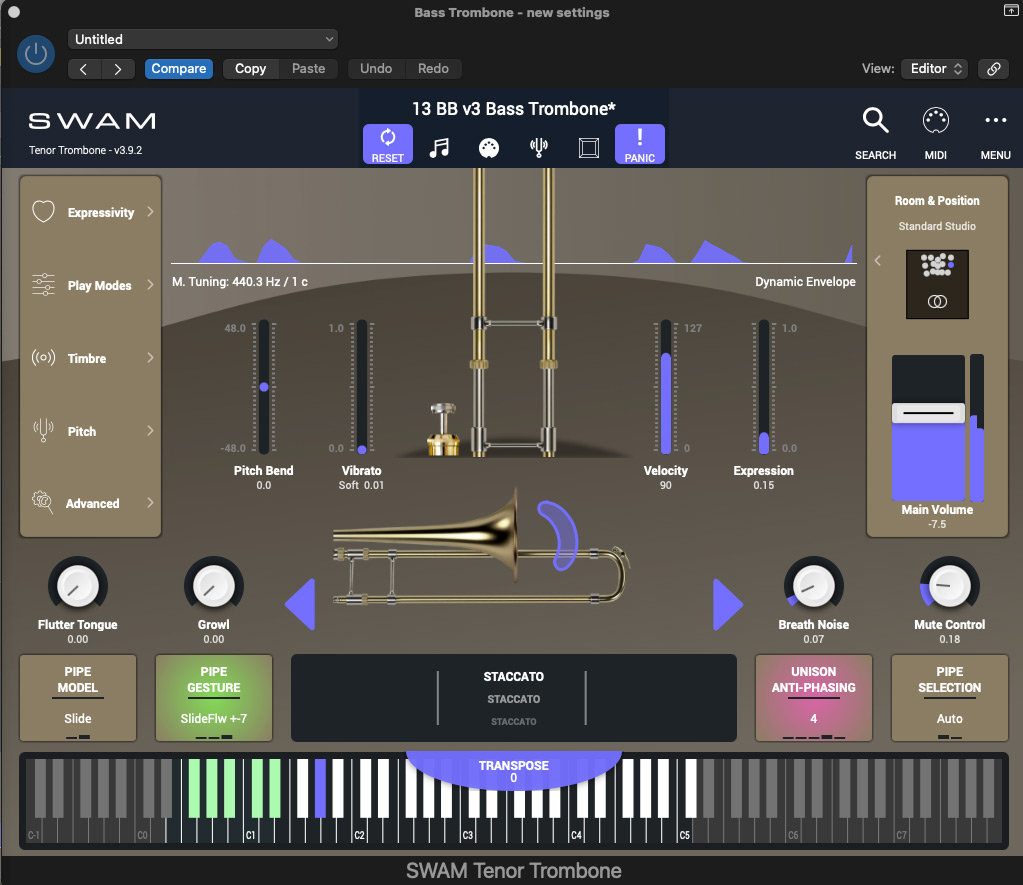Open the tuning fork icon panel
Screen dimensions: 1023x885
pos(539,148)
